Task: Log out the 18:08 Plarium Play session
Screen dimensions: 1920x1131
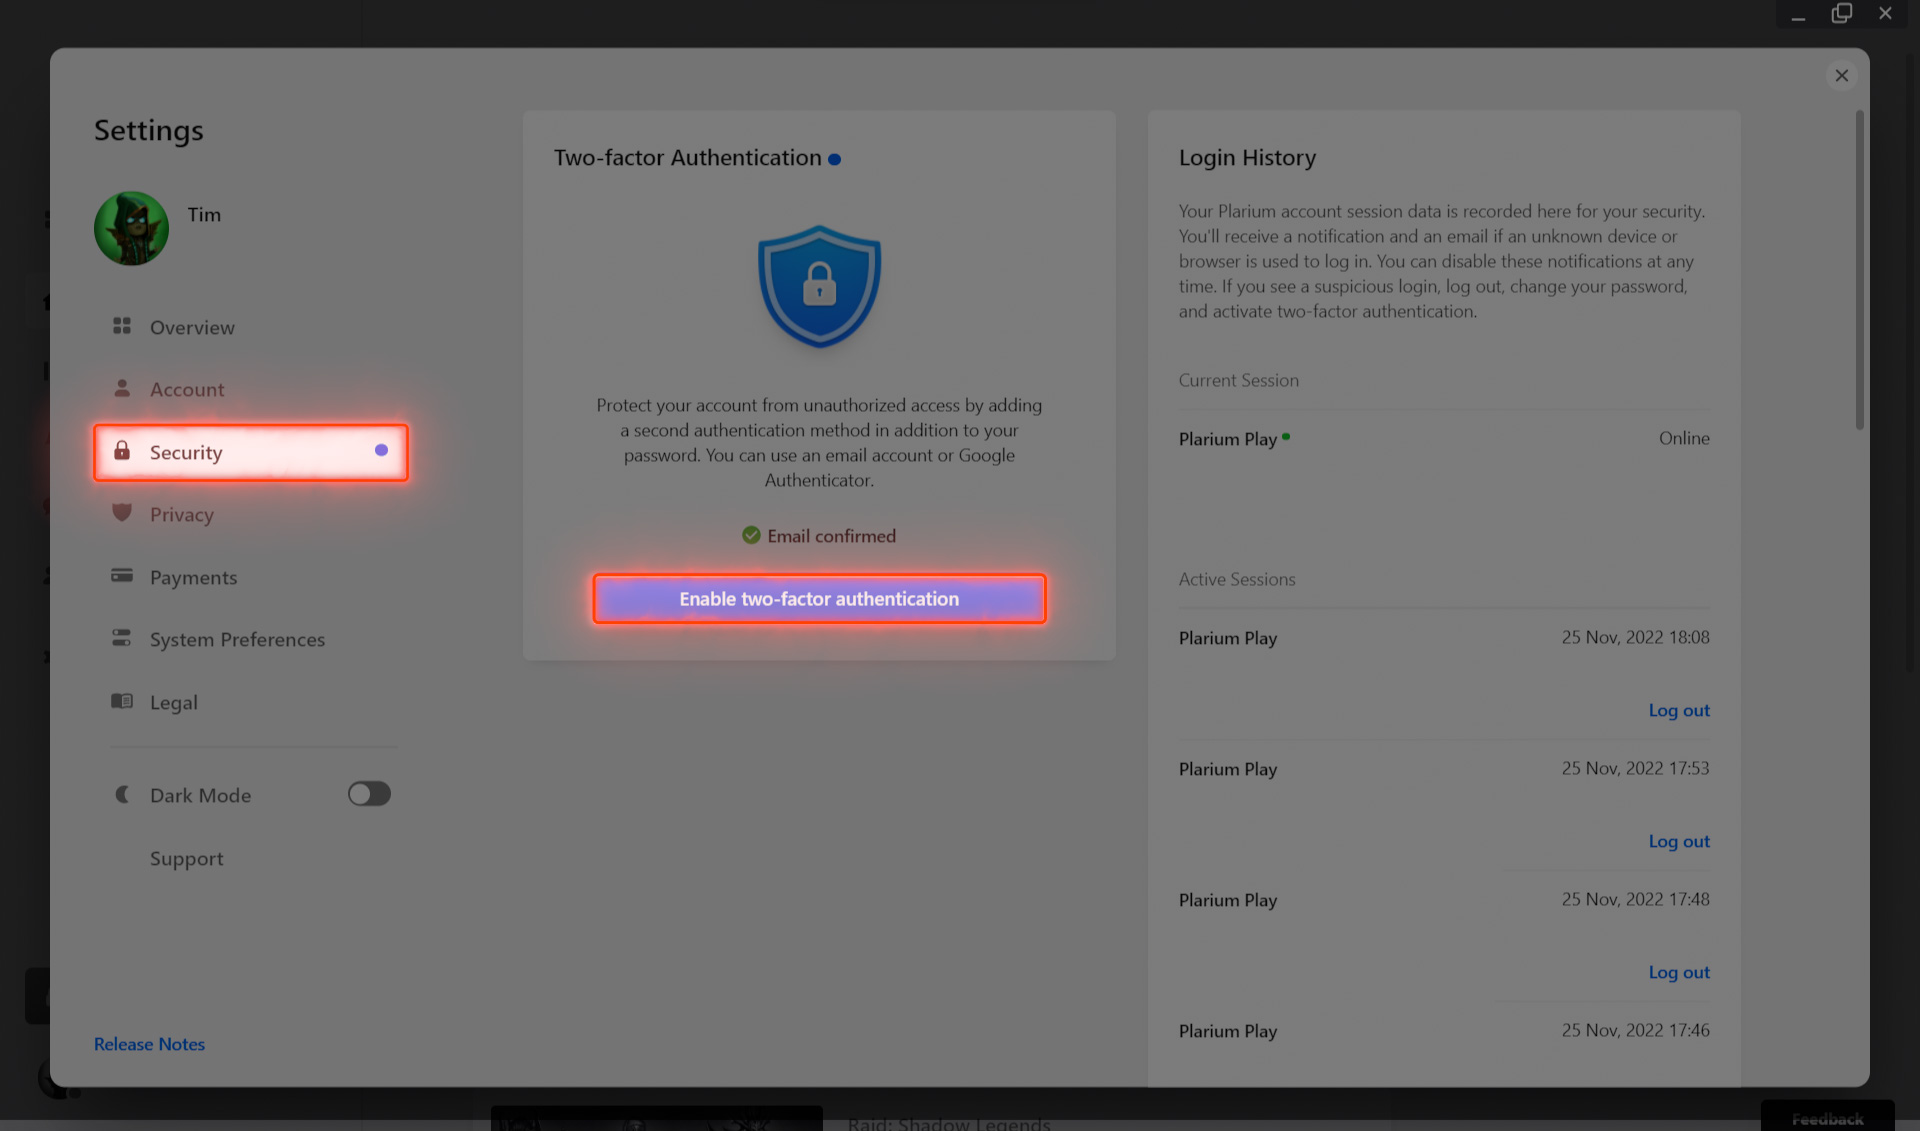Action: click(x=1679, y=710)
